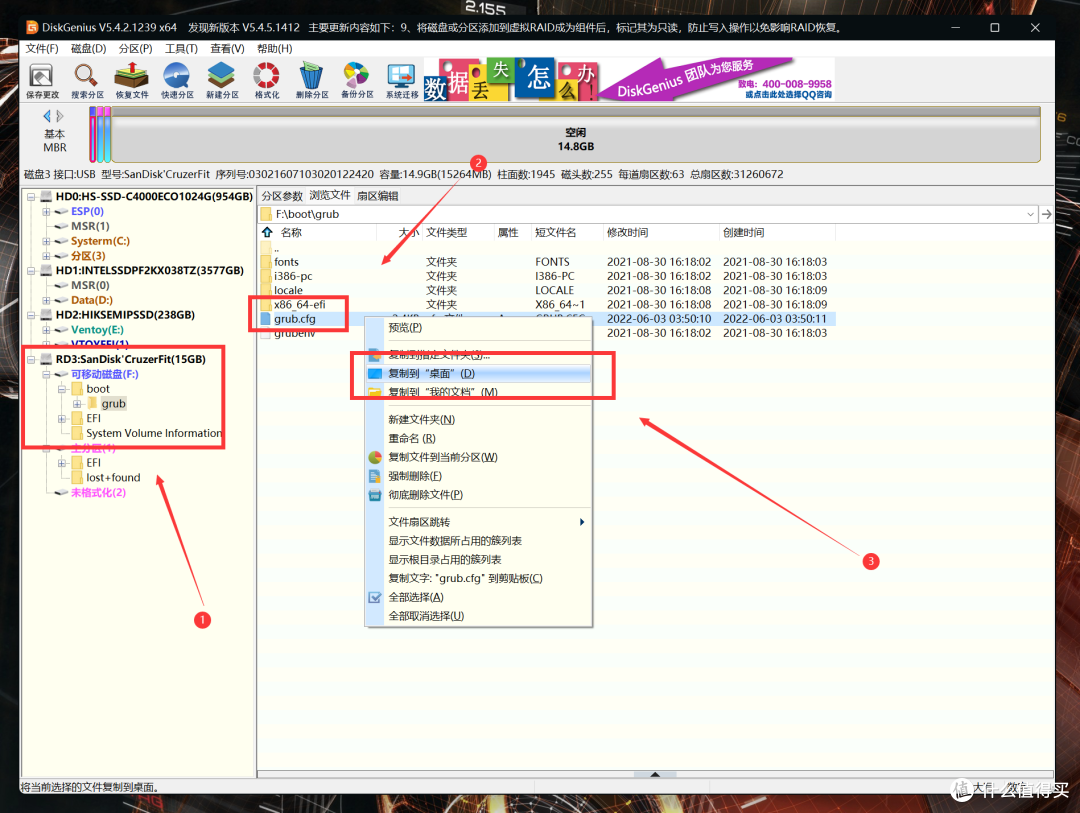Click the 保存更改 (Save Changes) toolbar icon
1080x813 pixels.
42,79
